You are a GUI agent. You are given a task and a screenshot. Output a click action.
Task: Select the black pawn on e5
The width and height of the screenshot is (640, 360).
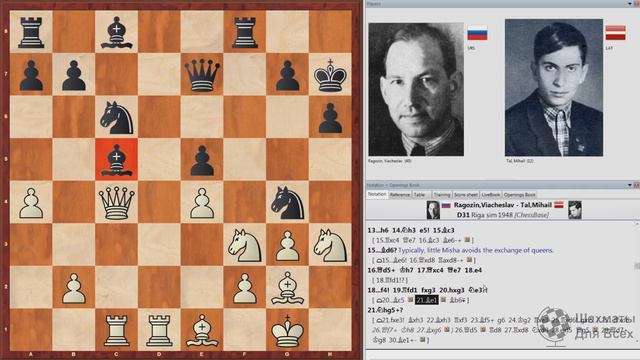[202, 160]
